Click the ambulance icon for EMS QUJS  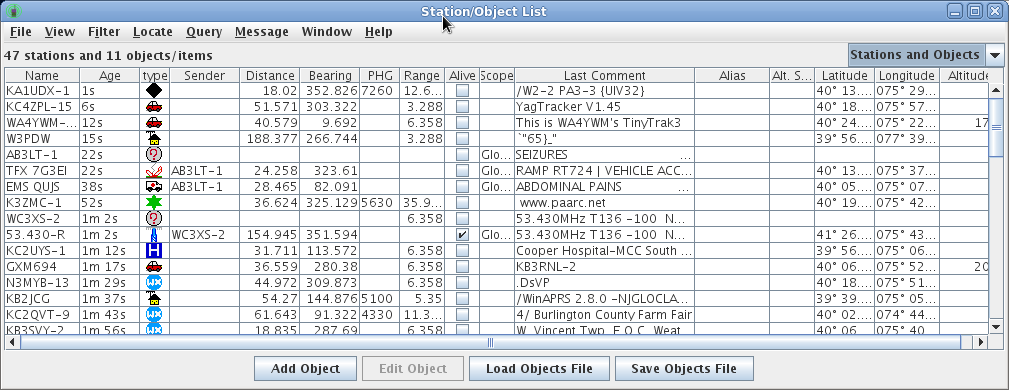pyautogui.click(x=154, y=187)
